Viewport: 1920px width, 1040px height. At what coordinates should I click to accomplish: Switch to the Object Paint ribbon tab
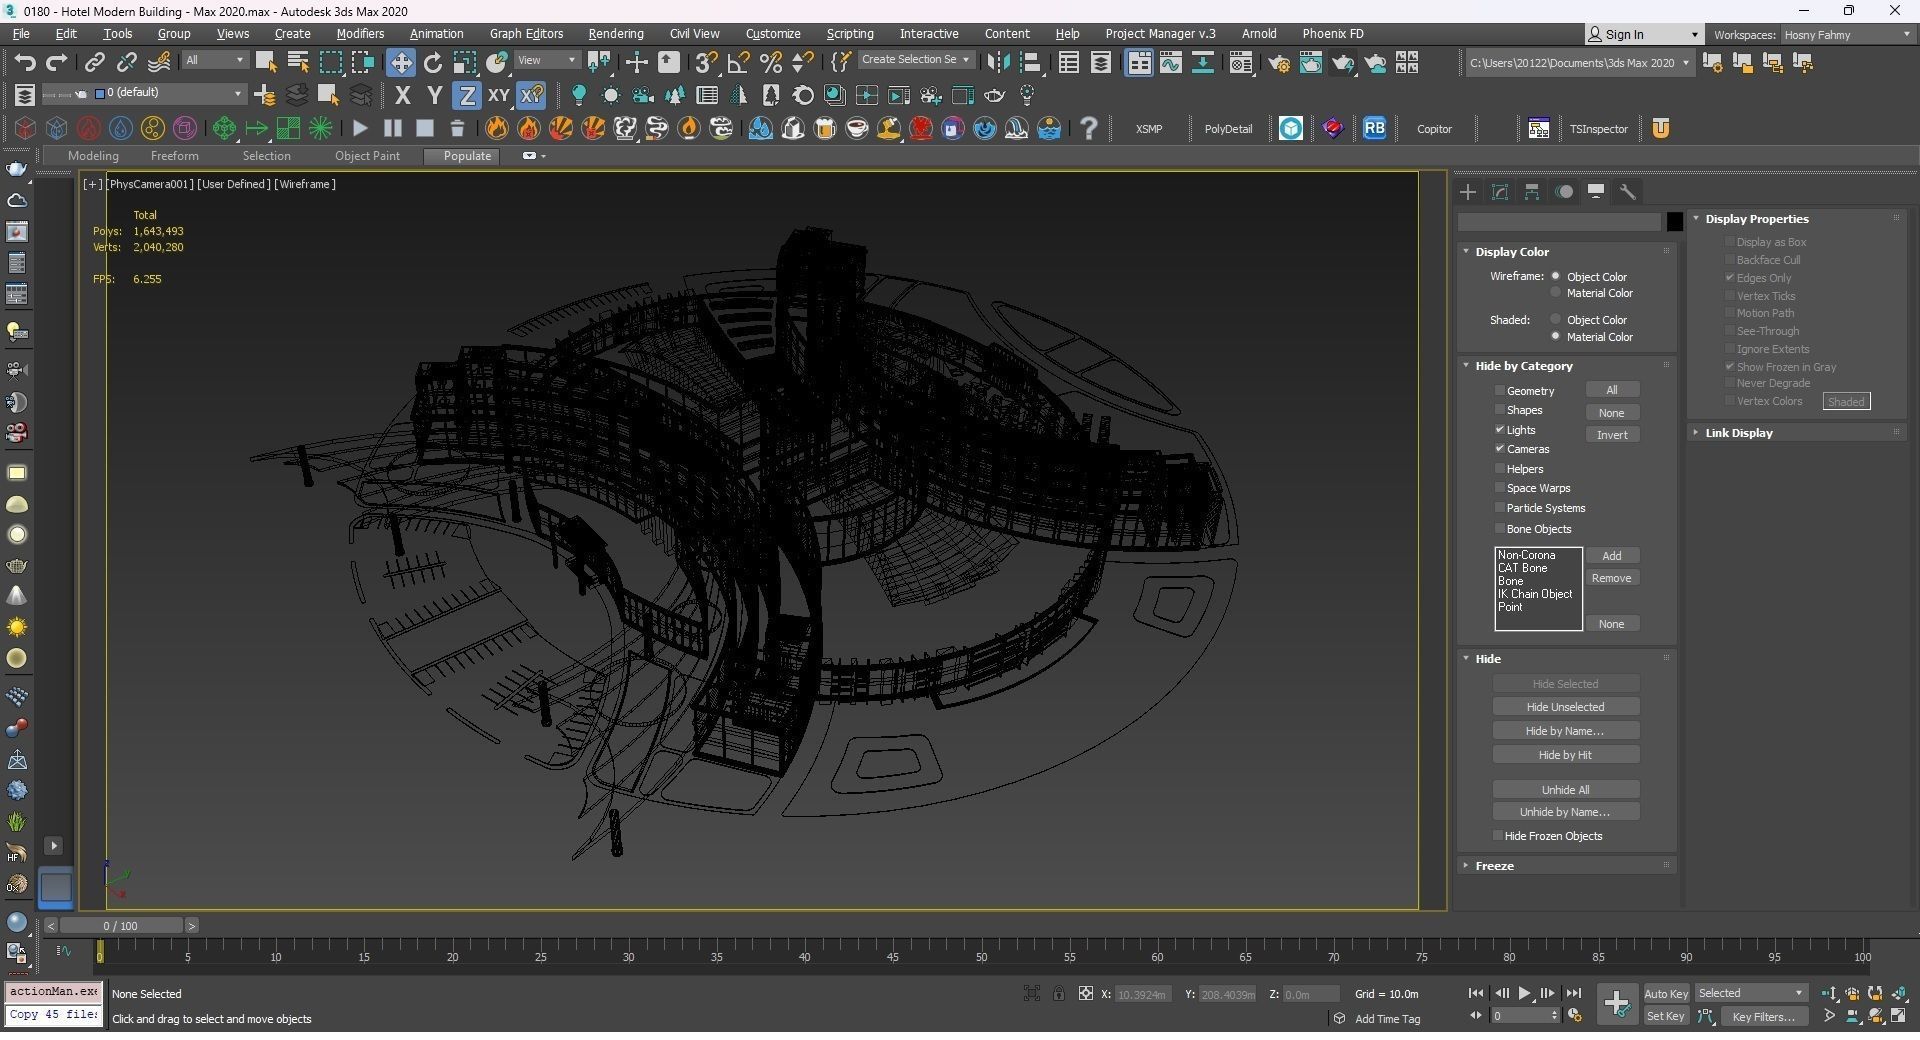[367, 156]
